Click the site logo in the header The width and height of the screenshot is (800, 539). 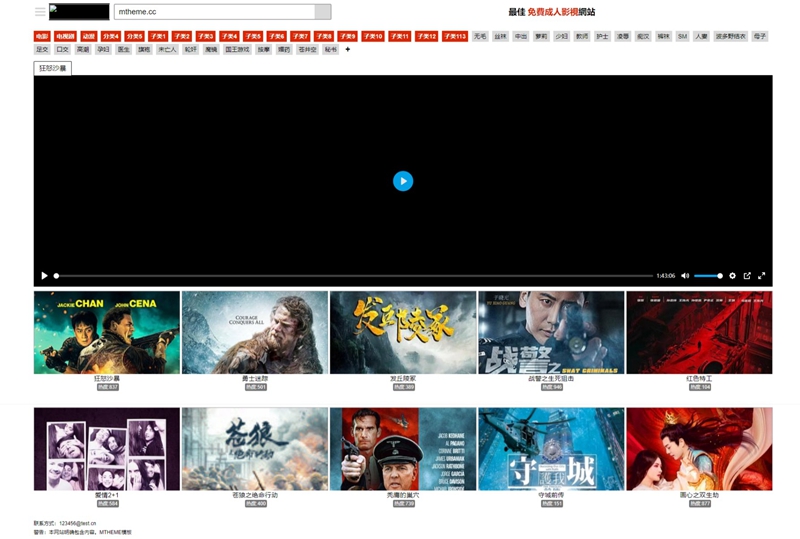point(79,12)
